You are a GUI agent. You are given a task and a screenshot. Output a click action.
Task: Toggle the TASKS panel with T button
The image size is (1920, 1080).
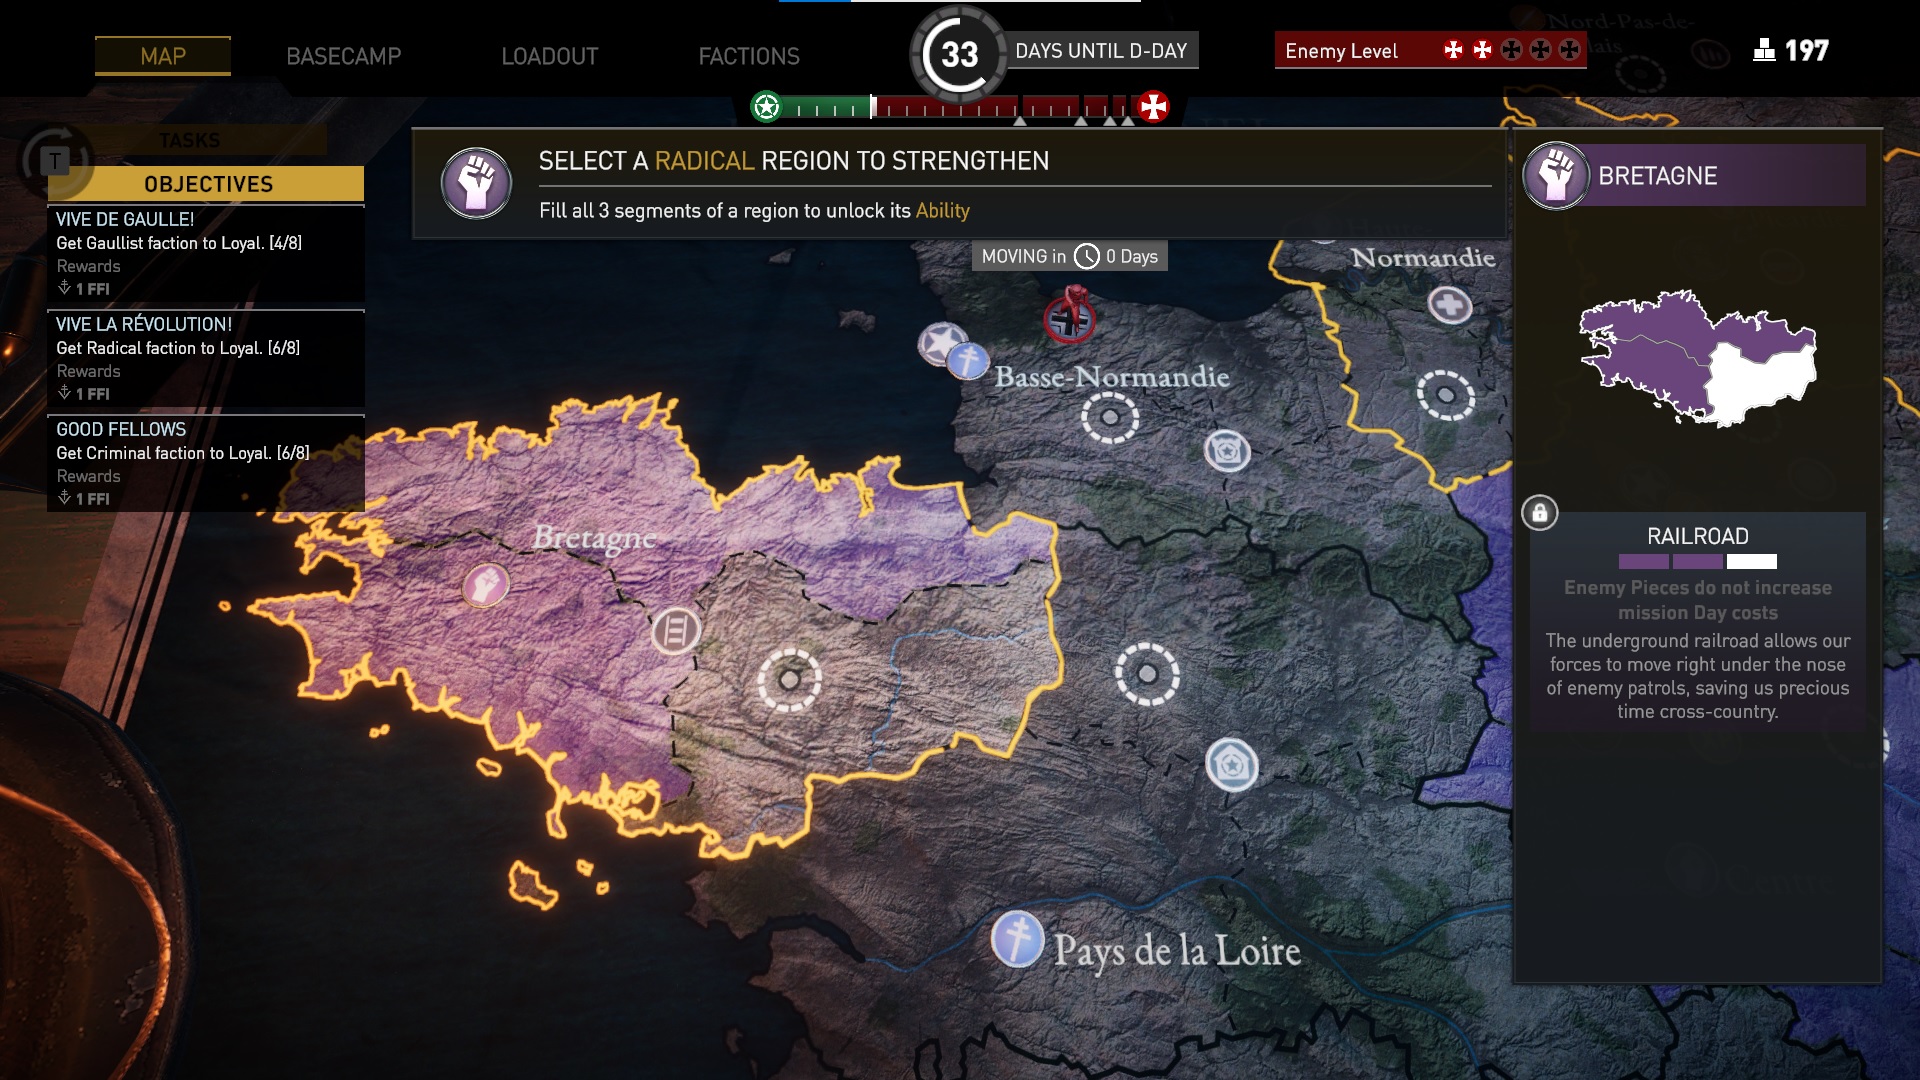click(x=55, y=160)
